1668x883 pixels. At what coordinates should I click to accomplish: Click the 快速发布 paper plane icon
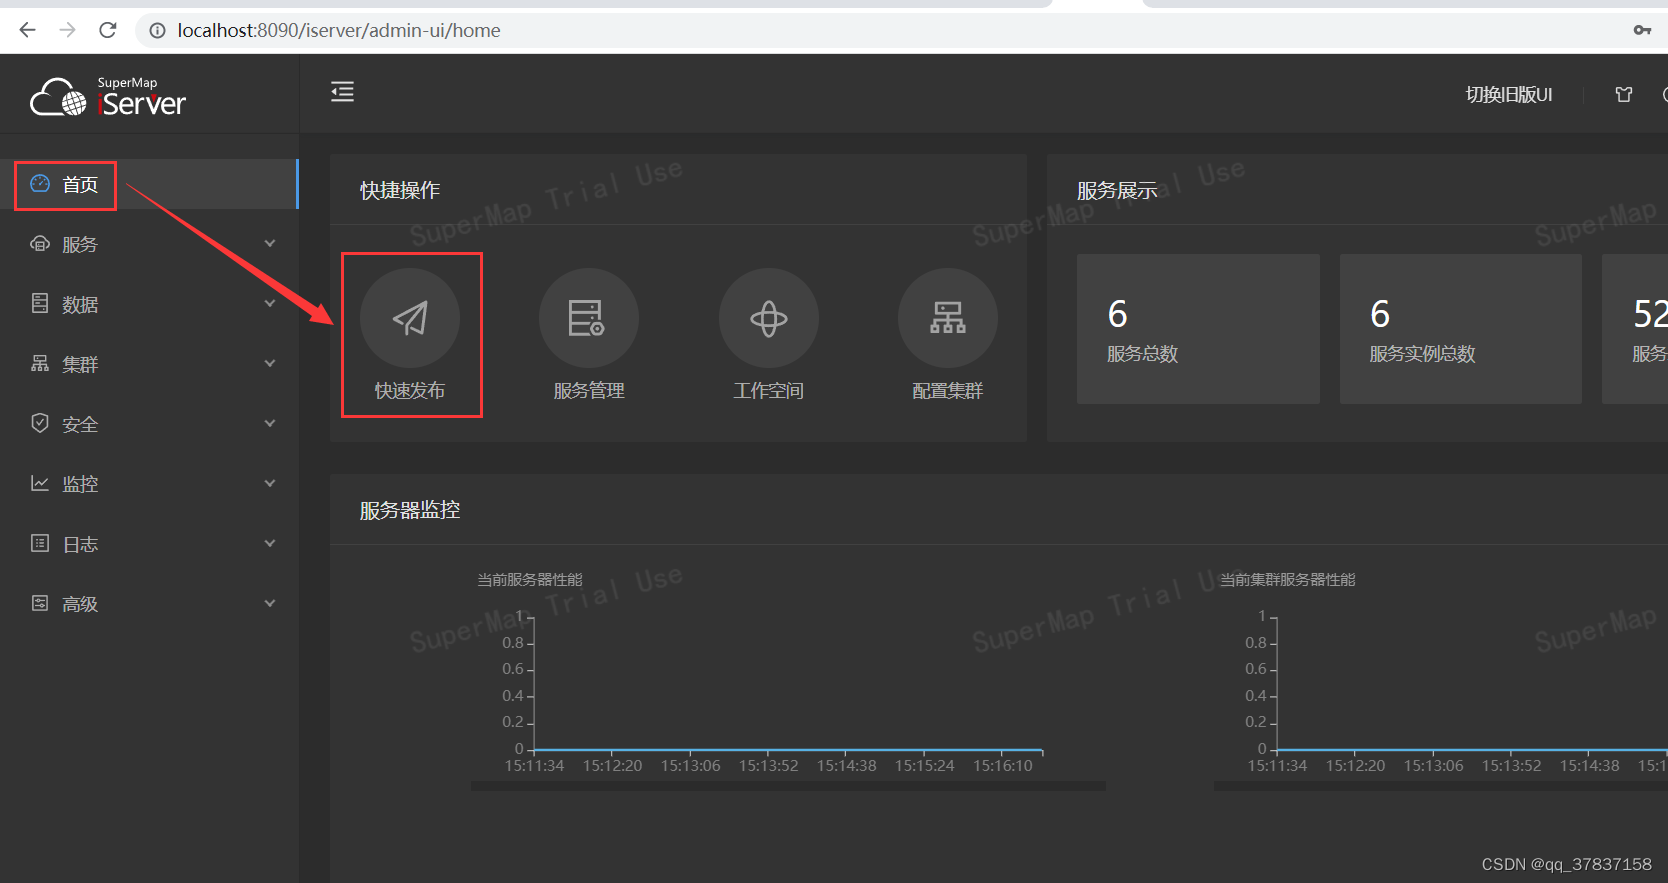410,318
